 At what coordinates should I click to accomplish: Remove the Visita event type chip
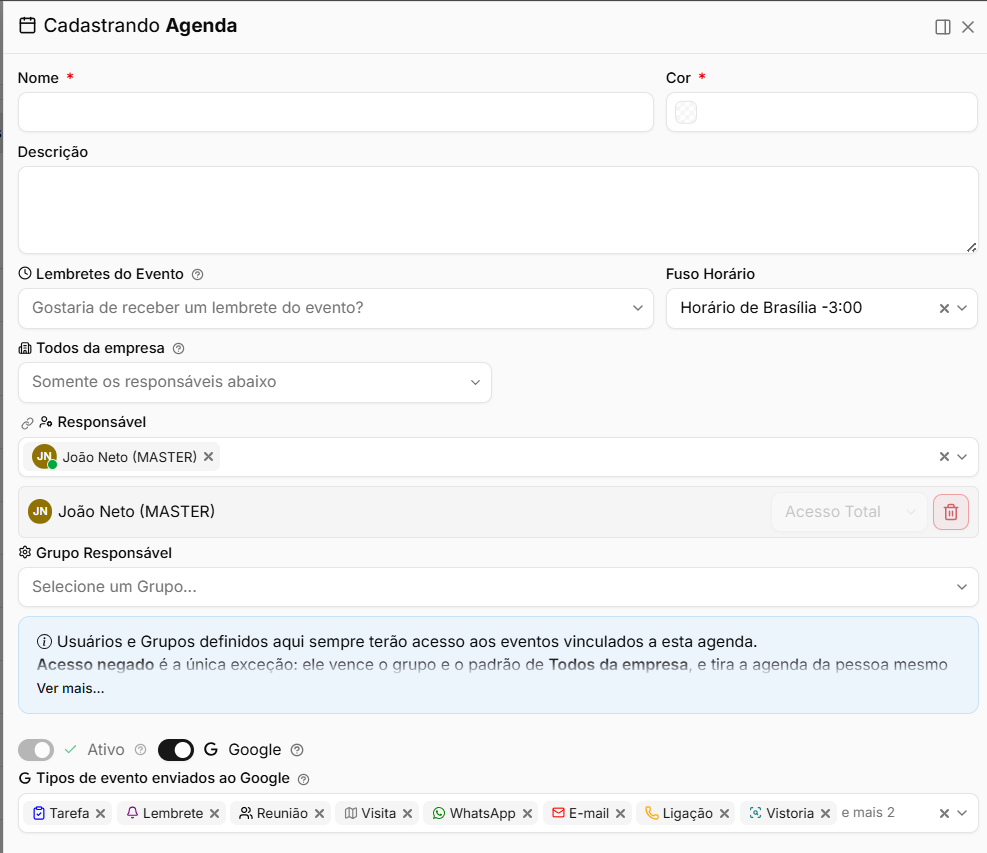click(x=407, y=813)
